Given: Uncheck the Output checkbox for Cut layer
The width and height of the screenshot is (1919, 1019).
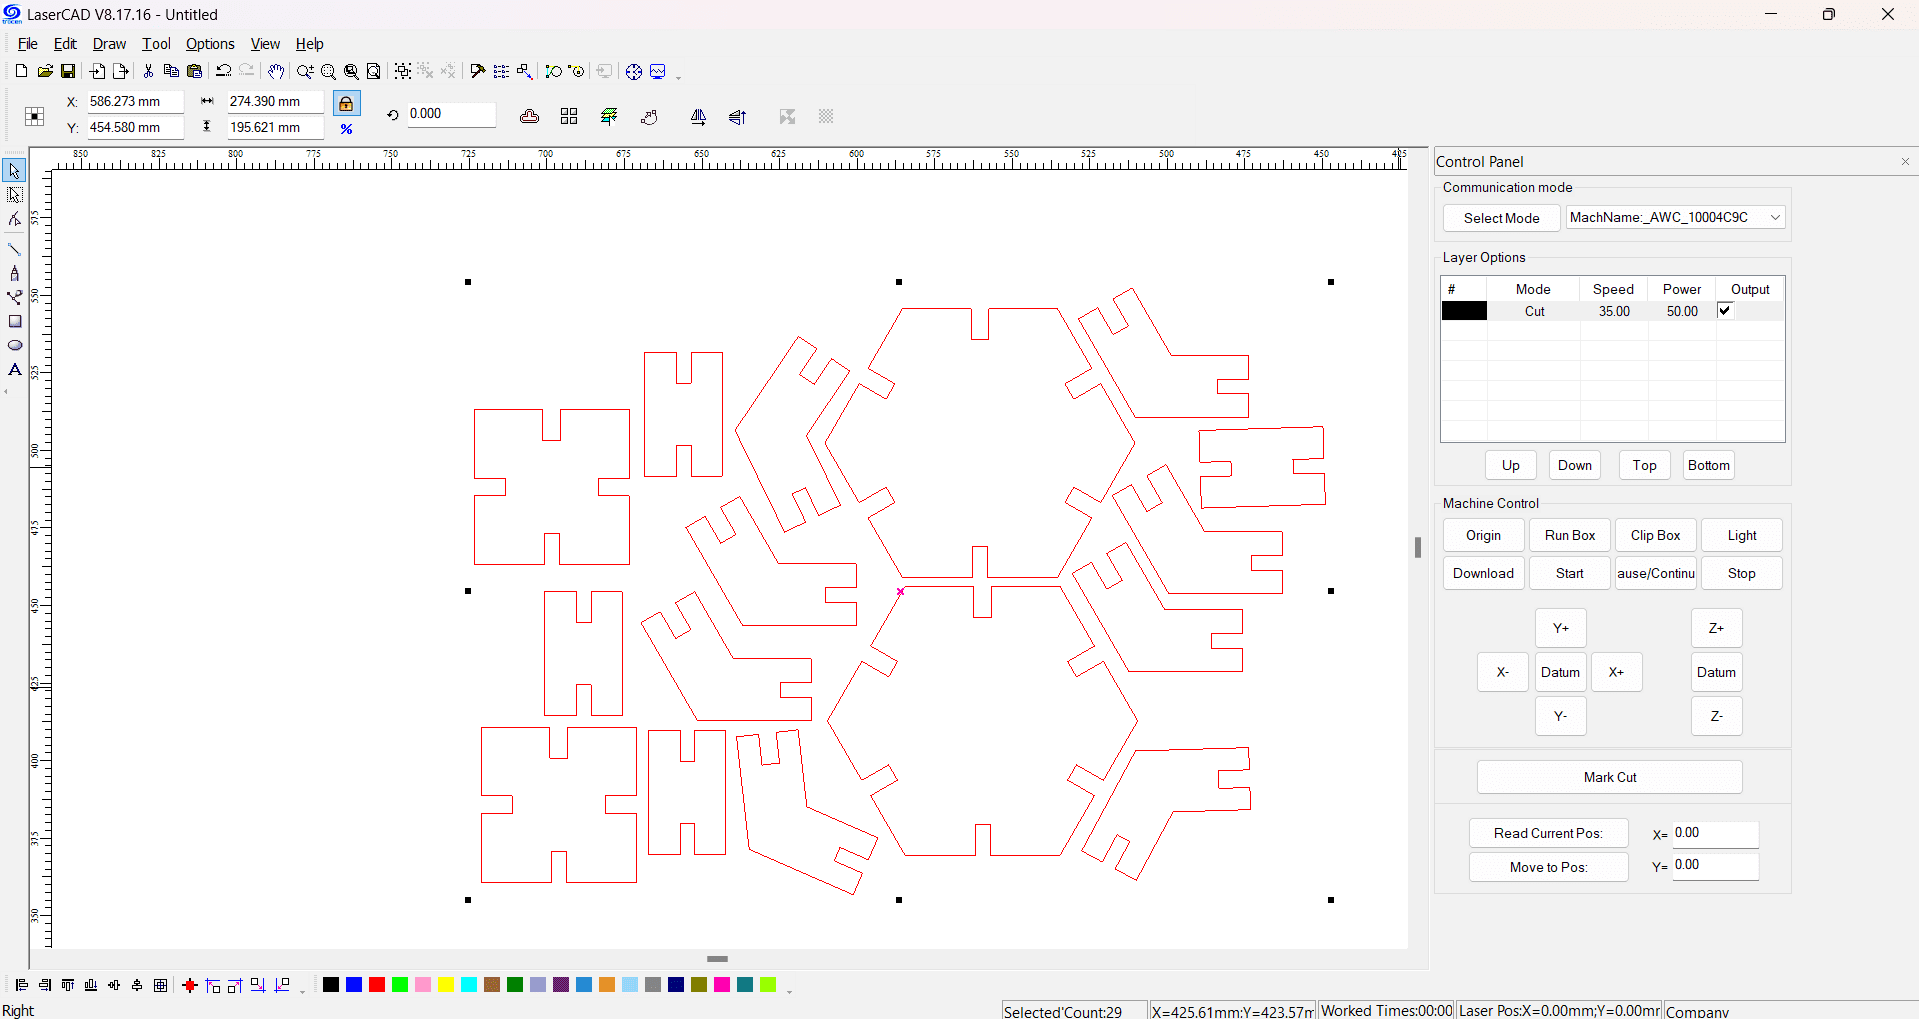Looking at the screenshot, I should [1725, 310].
